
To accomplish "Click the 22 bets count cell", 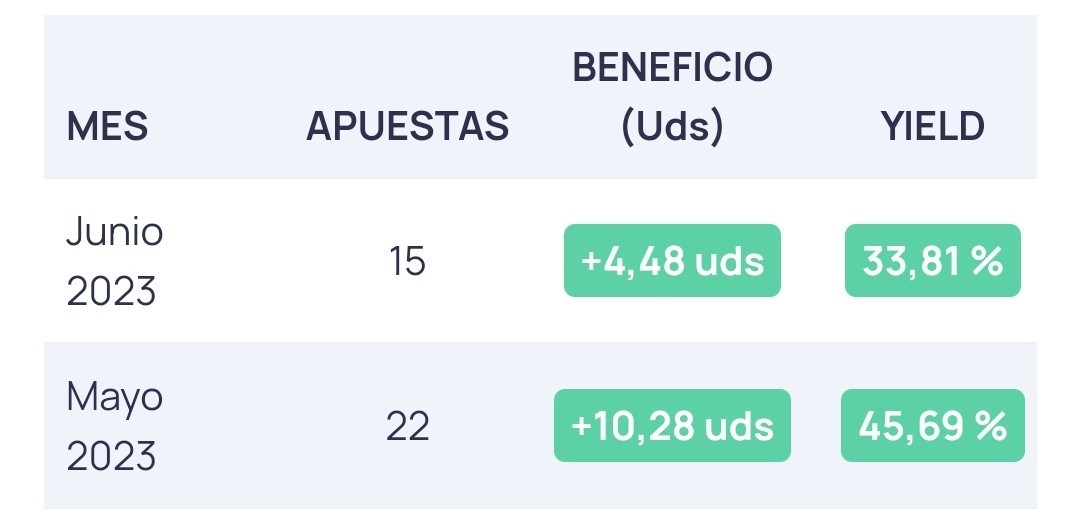I will pos(407,426).
